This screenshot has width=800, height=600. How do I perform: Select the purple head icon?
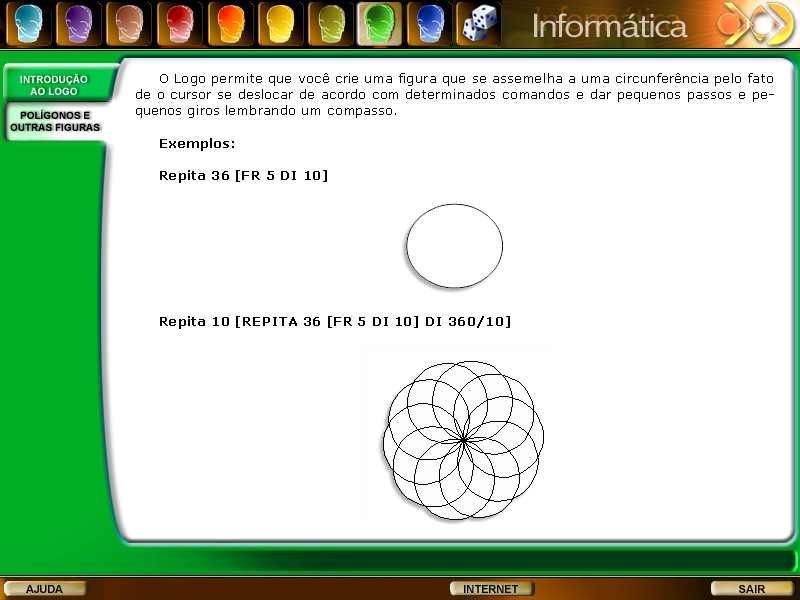click(79, 23)
